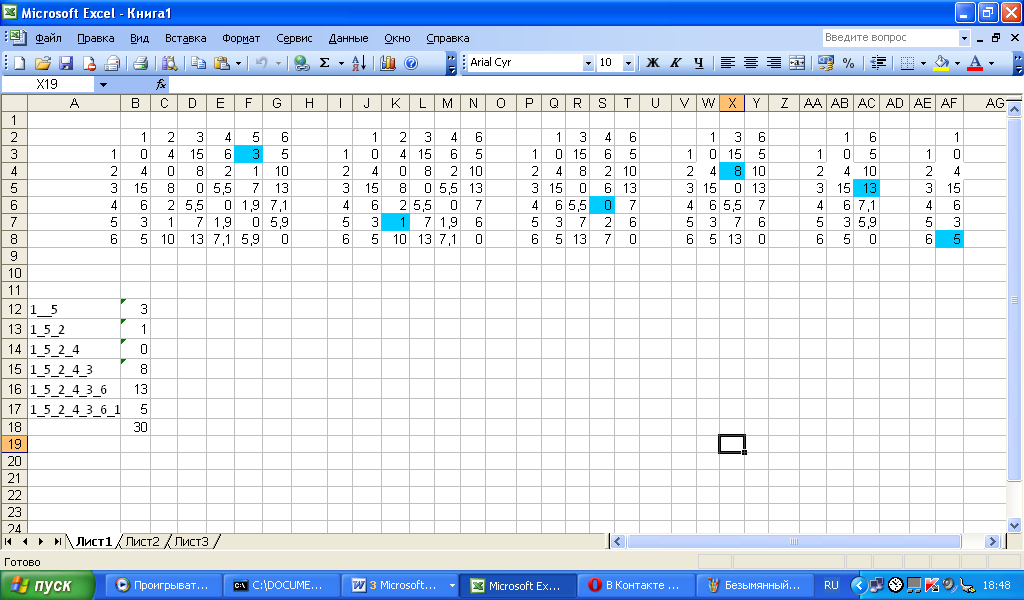Apply the yellow fill color bucket
This screenshot has width=1024, height=600.
coord(940,63)
